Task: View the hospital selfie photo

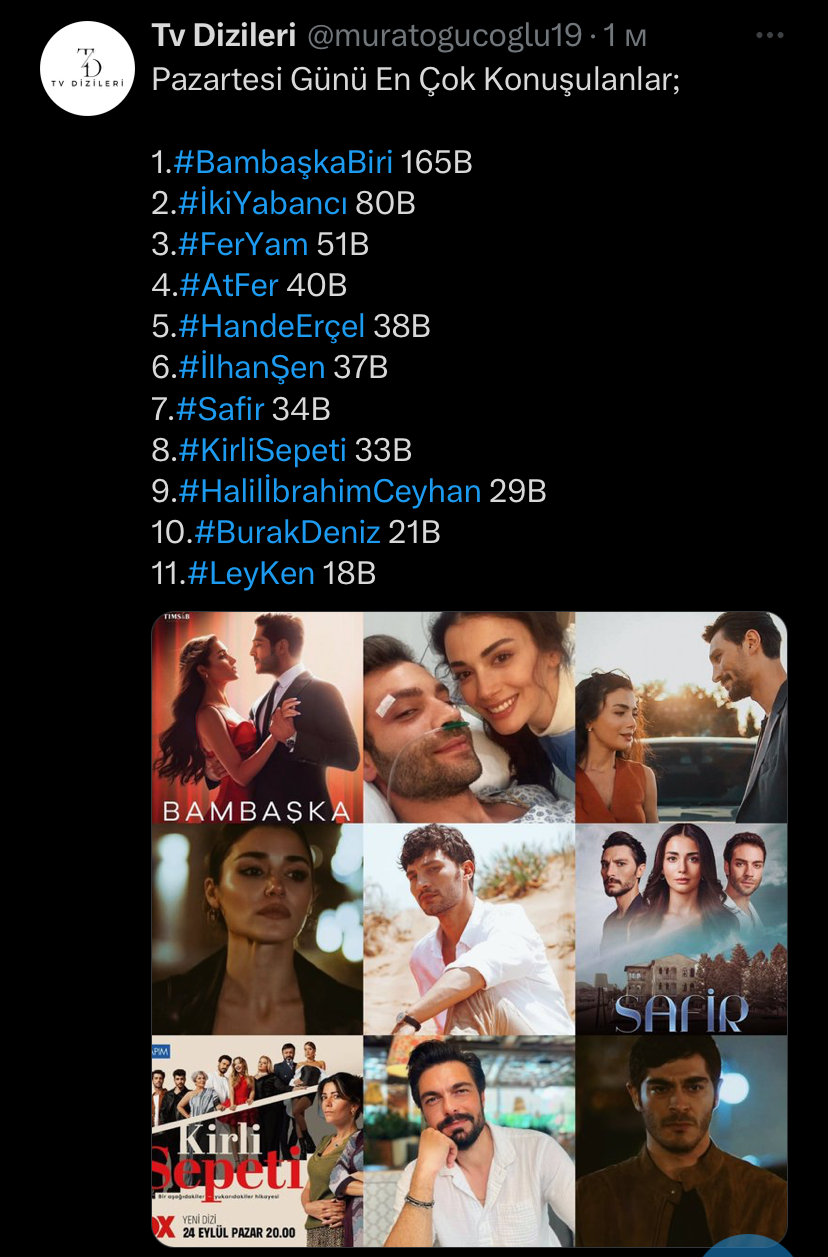Action: click(x=469, y=717)
